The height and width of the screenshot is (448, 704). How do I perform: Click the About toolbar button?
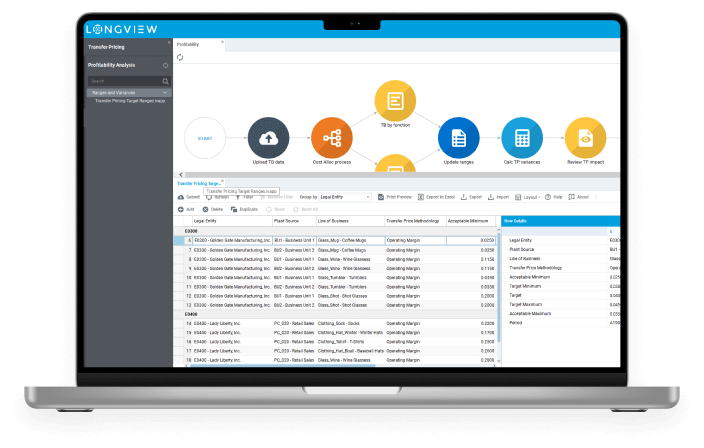pos(578,197)
